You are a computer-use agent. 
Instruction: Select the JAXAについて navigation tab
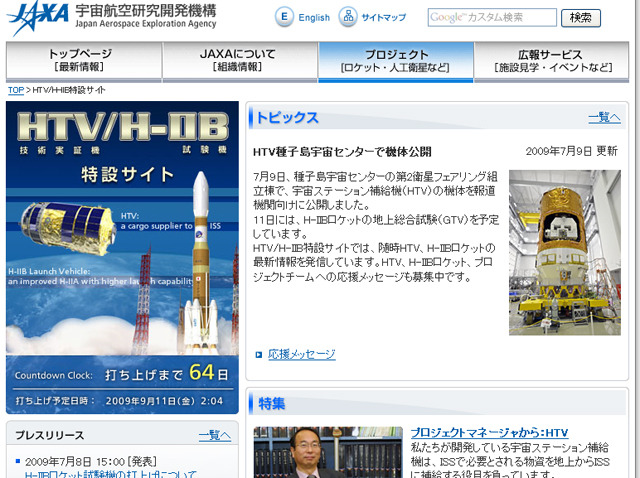click(240, 61)
